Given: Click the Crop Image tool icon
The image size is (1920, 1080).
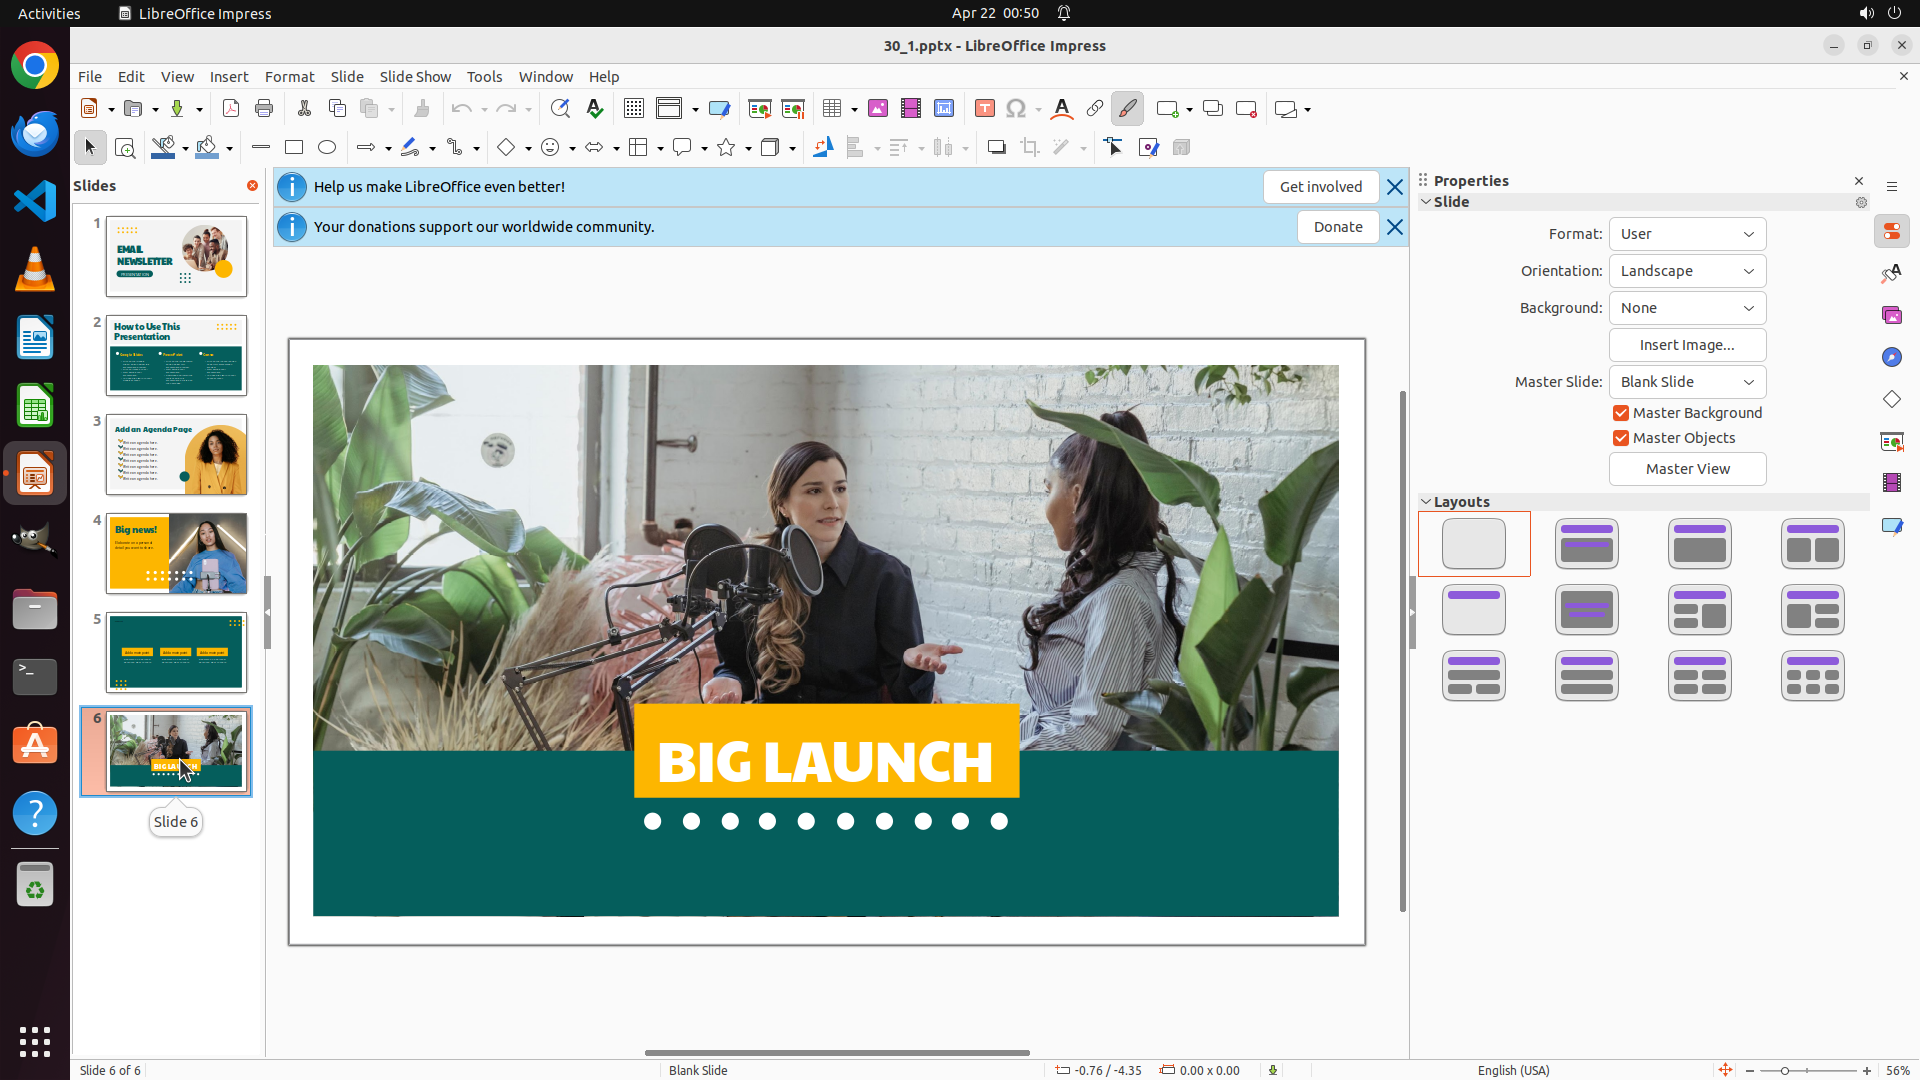Looking at the screenshot, I should tap(1029, 148).
